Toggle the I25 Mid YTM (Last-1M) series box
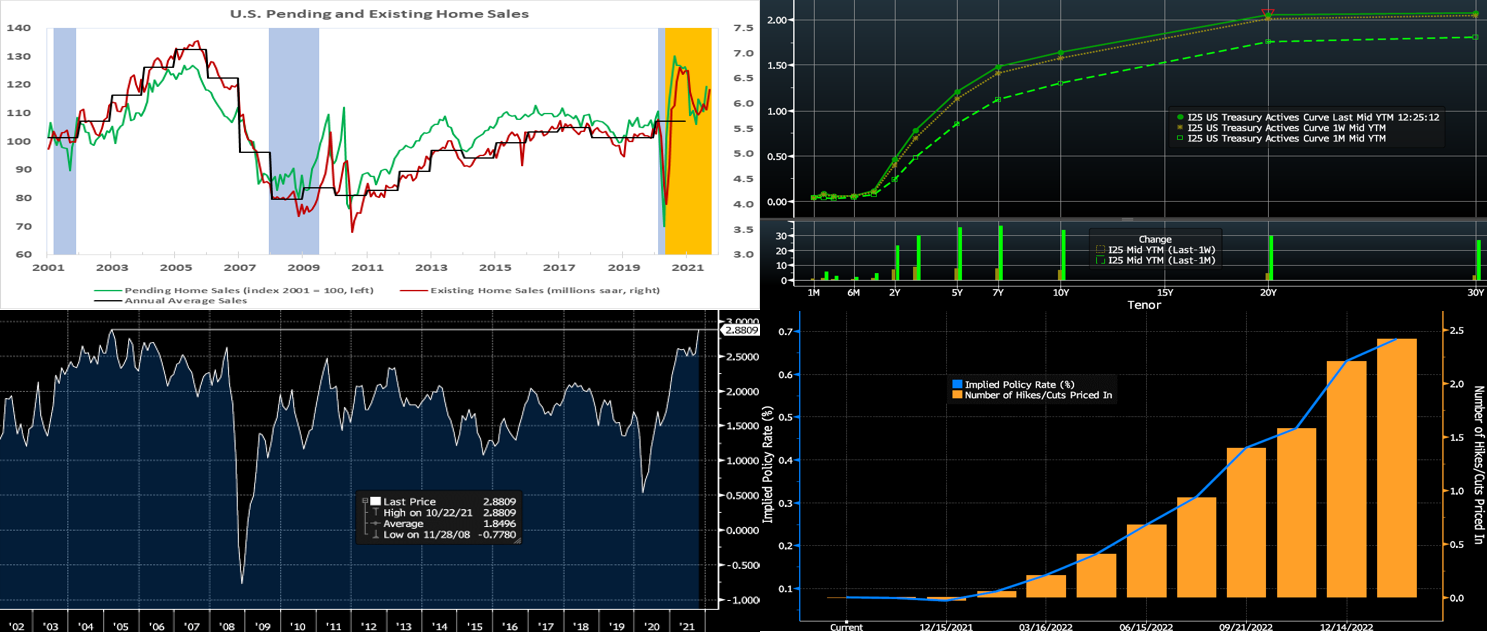 tap(1100, 260)
